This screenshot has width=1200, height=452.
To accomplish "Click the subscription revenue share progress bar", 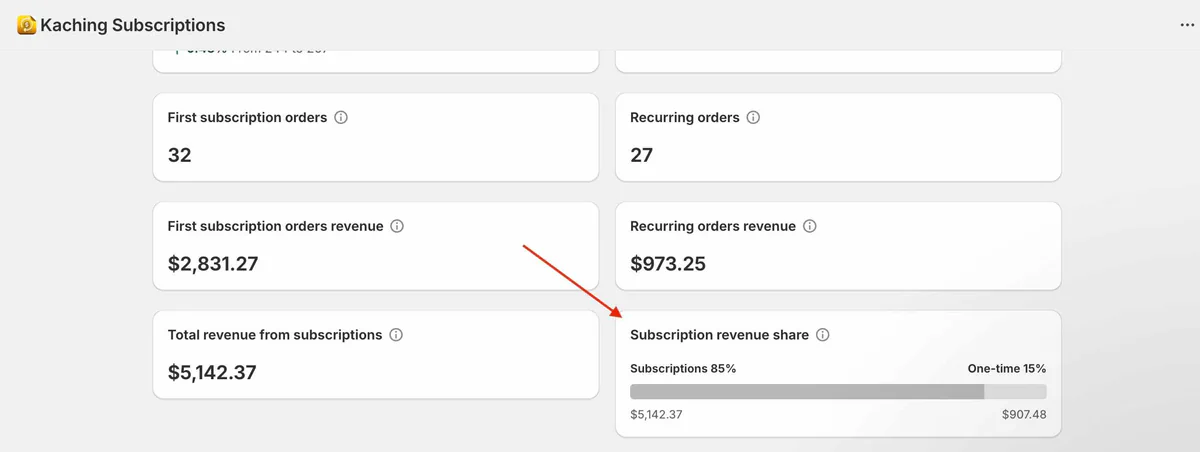I will 838,392.
